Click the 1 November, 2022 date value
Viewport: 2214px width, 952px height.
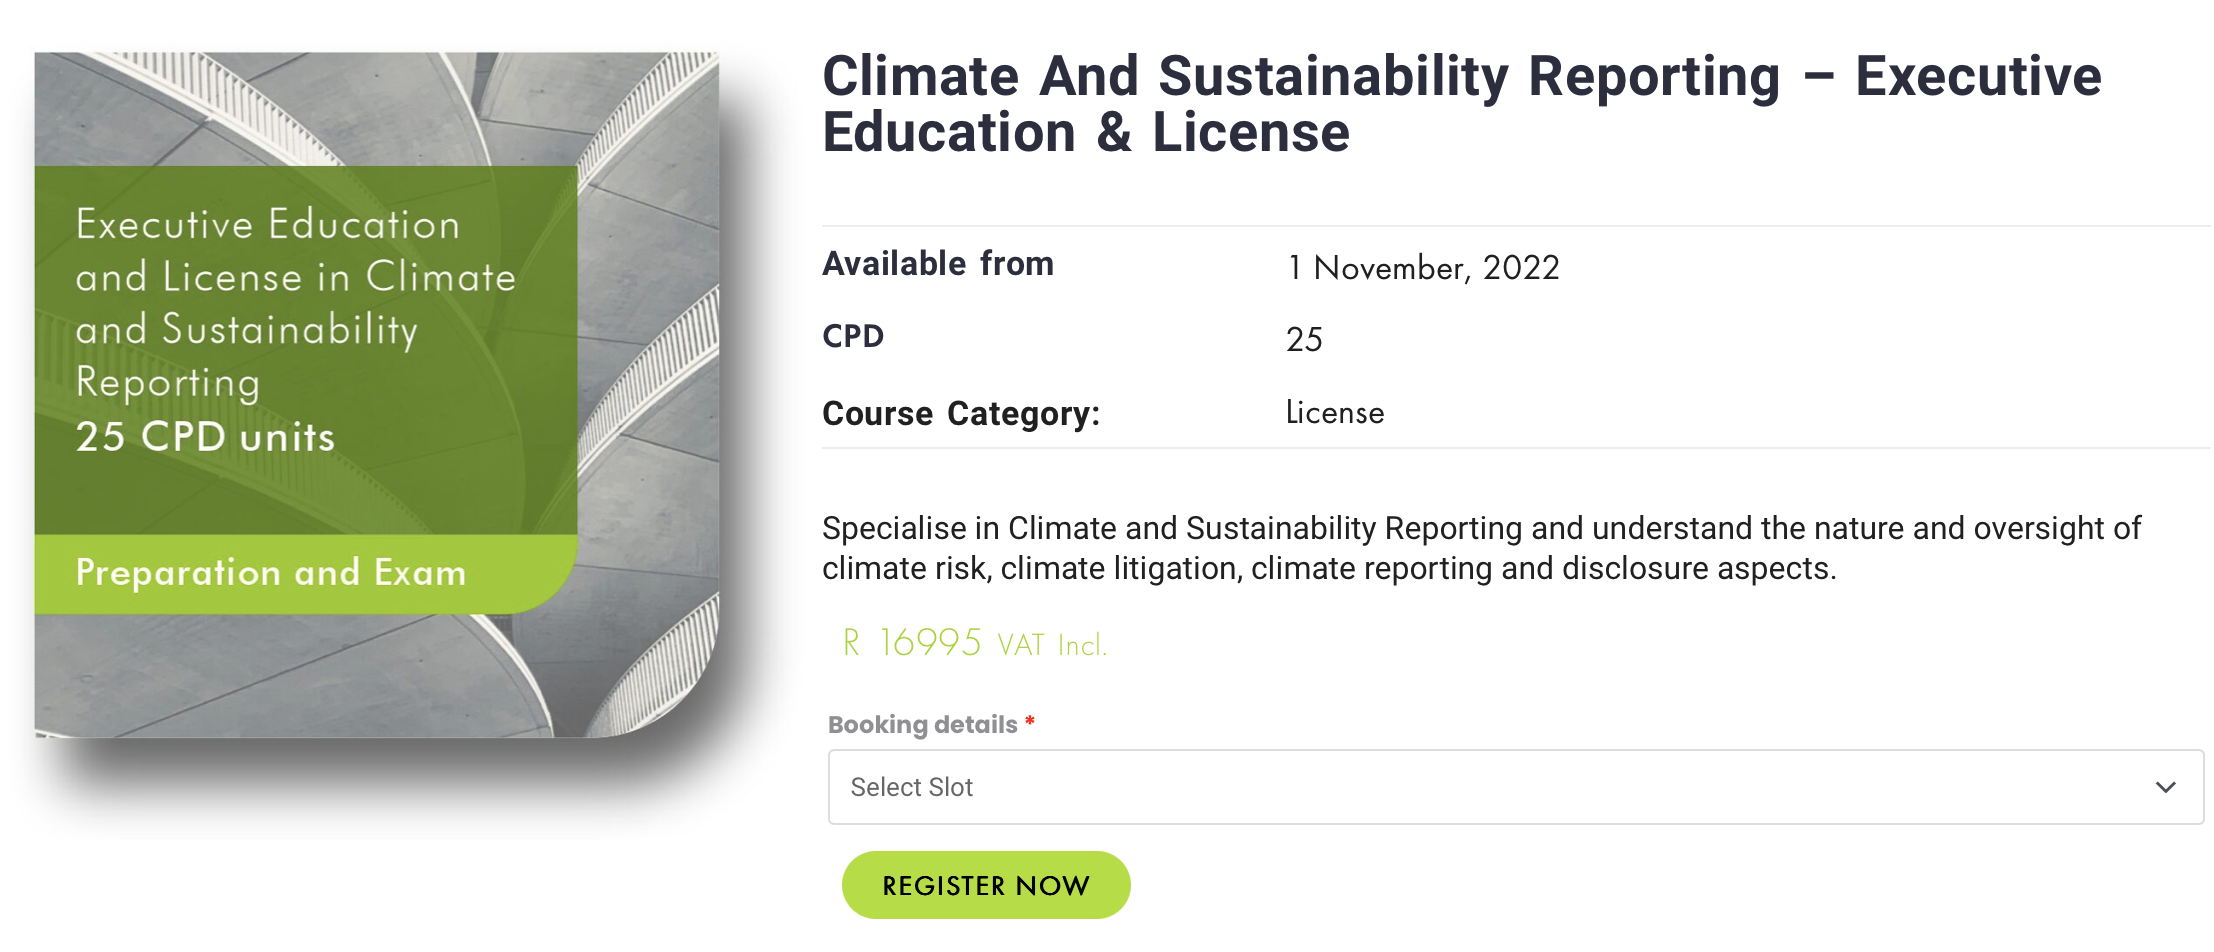click(x=1422, y=268)
